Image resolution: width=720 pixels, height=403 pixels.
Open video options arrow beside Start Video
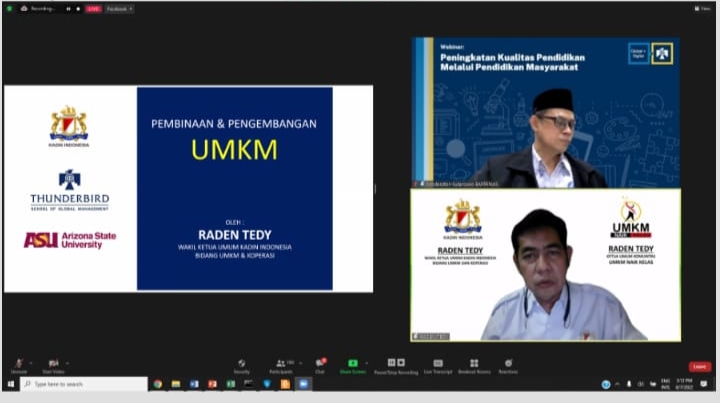(67, 363)
